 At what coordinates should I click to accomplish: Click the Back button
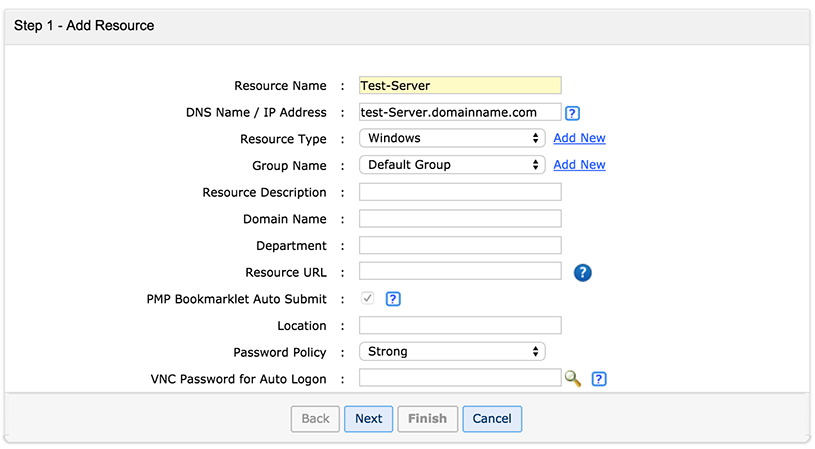315,419
